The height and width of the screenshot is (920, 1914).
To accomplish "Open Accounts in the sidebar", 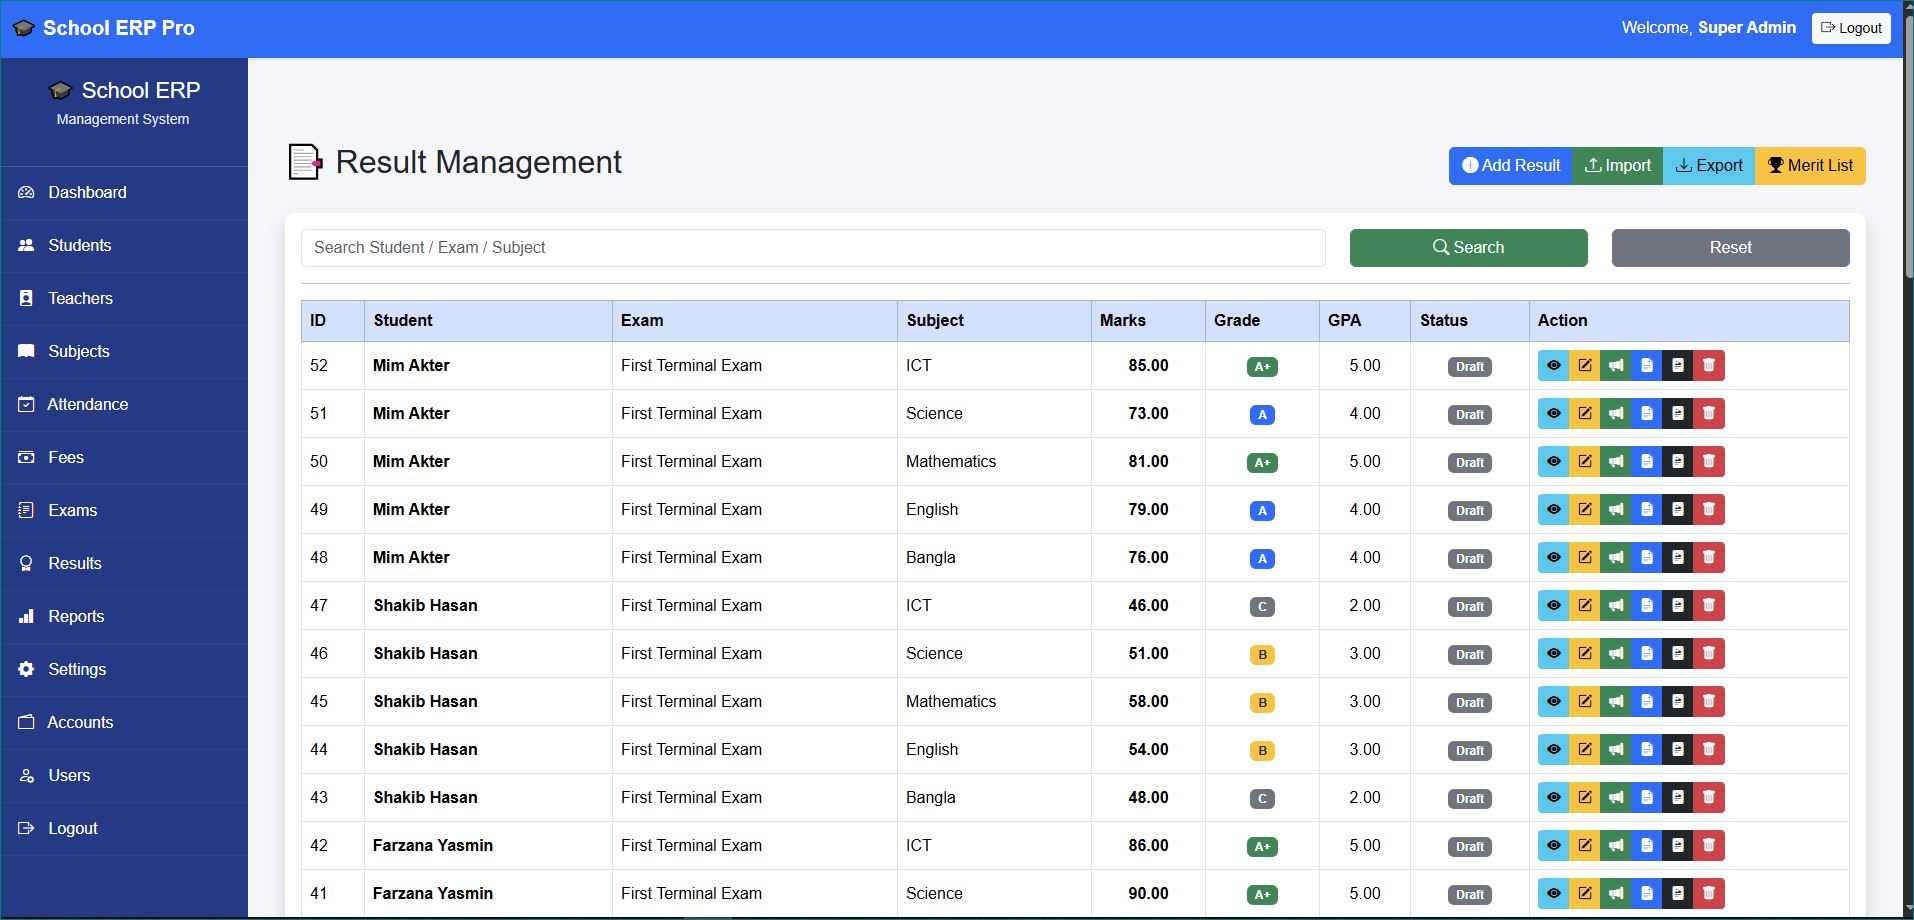I will pyautogui.click(x=124, y=723).
